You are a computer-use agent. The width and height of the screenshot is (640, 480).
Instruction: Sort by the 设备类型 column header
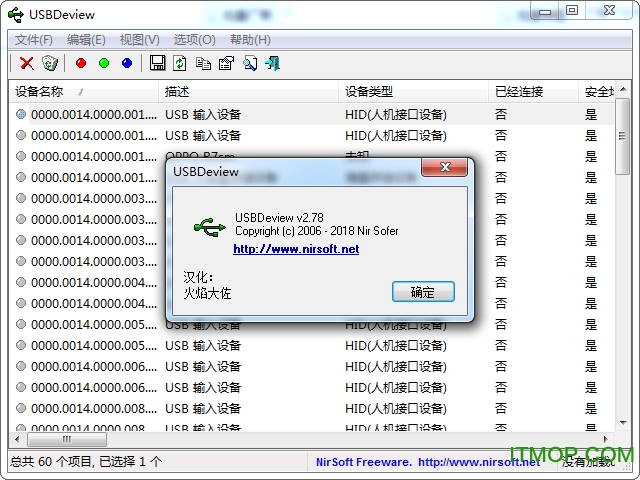coord(413,91)
